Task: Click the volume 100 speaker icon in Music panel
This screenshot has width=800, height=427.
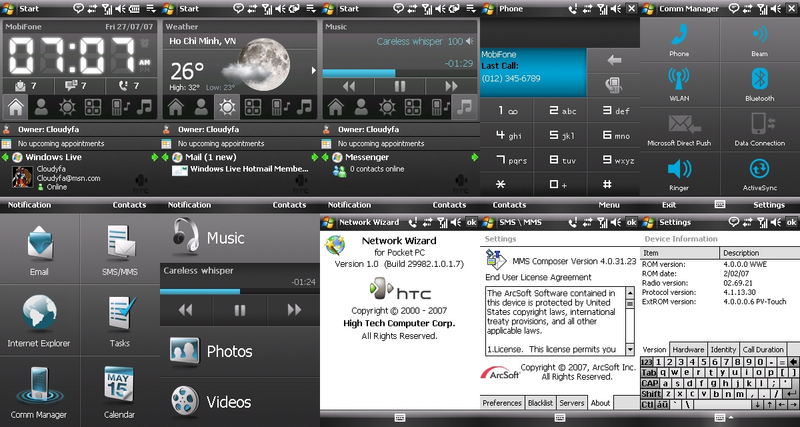Action: point(469,41)
